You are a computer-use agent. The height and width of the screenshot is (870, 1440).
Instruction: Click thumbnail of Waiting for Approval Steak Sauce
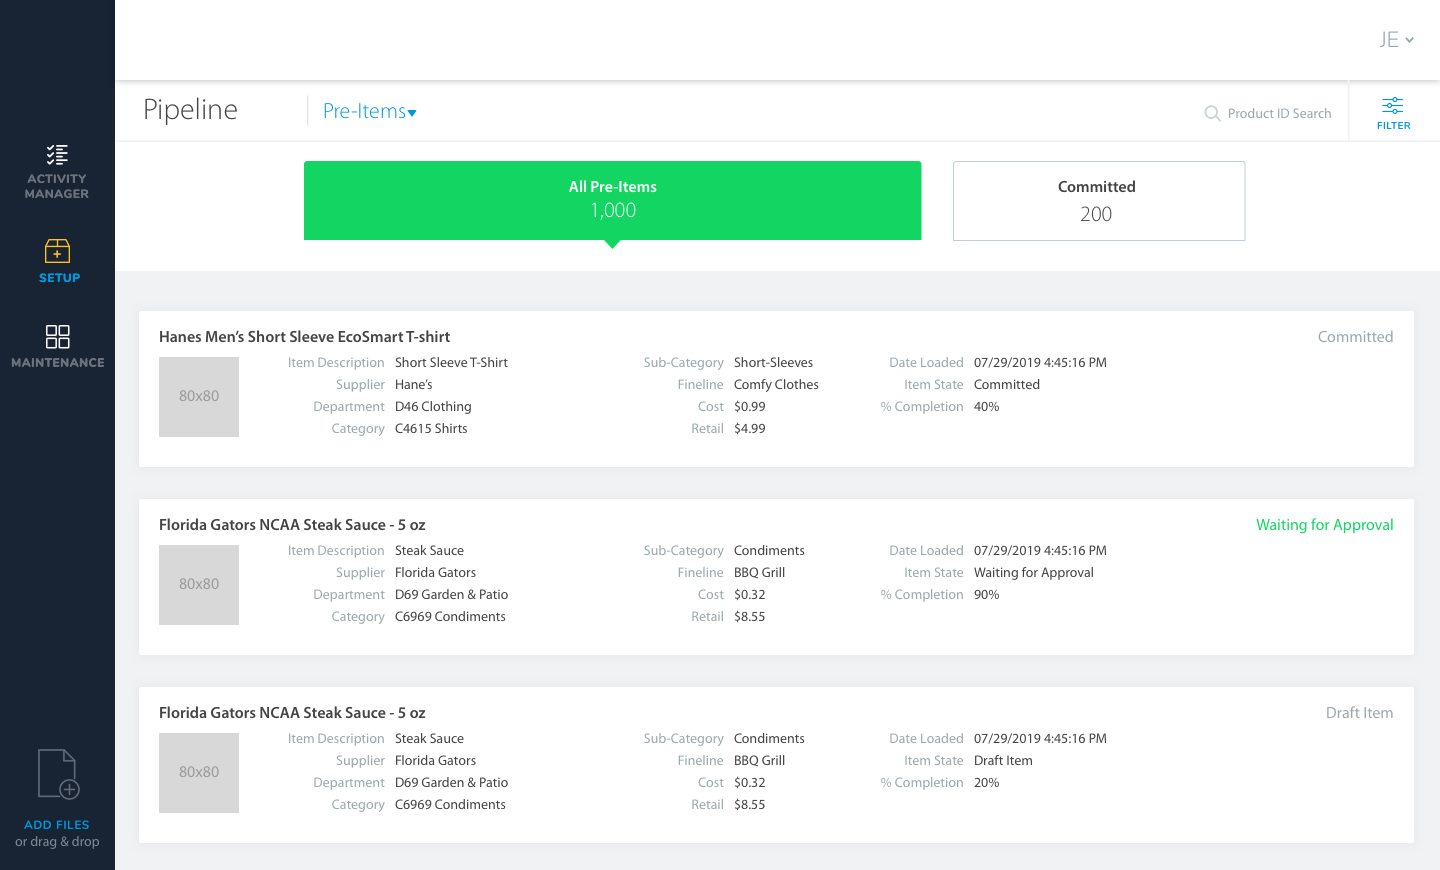click(199, 585)
